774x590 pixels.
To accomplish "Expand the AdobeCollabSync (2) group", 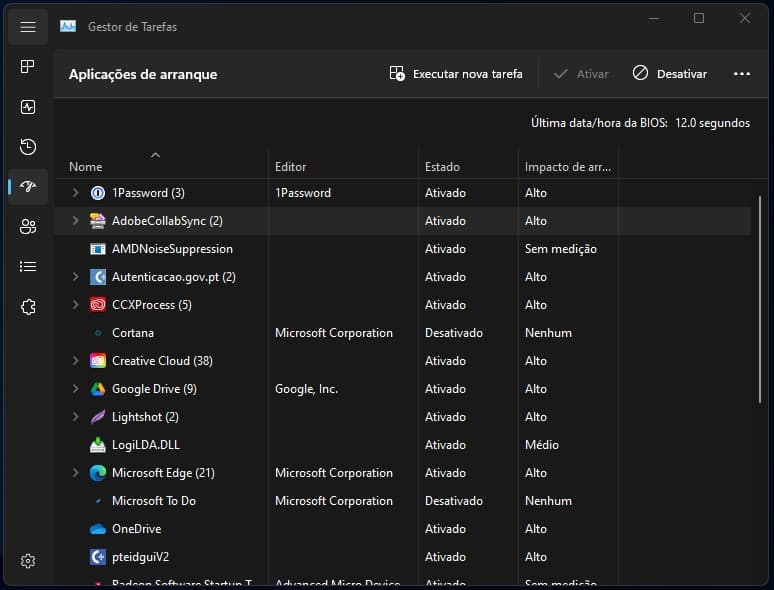I will coord(76,221).
